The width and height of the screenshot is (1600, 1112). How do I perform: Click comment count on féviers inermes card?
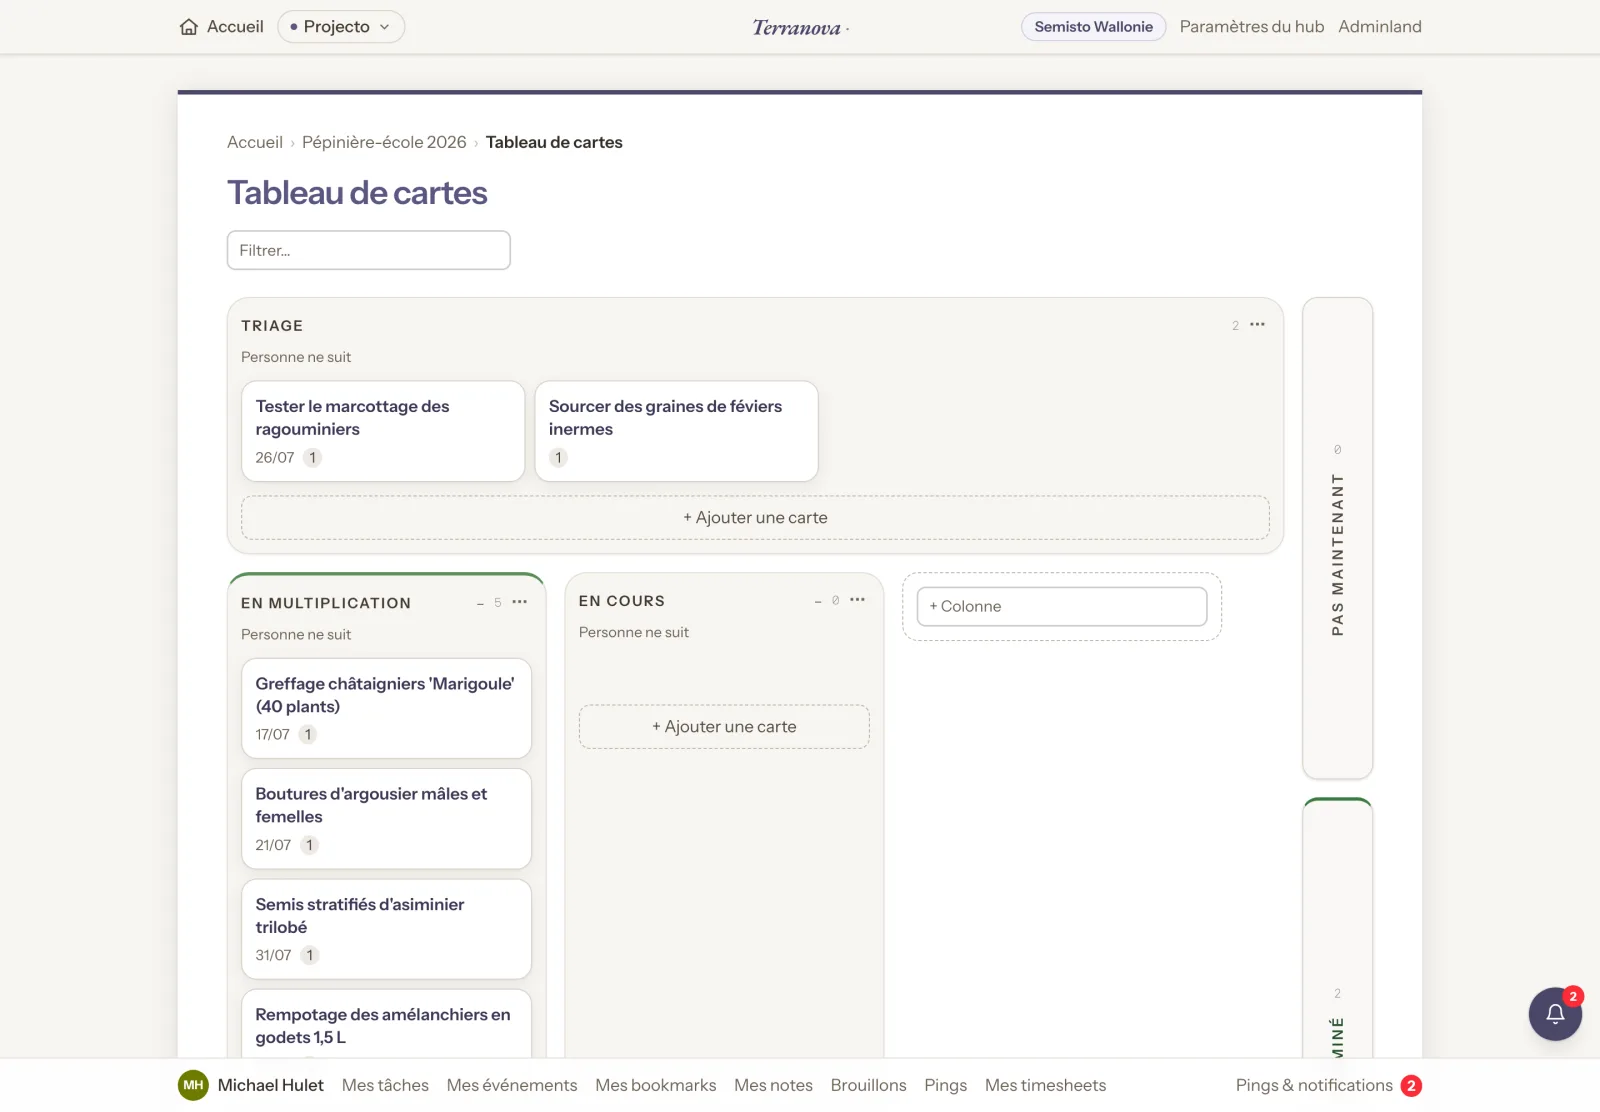coord(558,458)
